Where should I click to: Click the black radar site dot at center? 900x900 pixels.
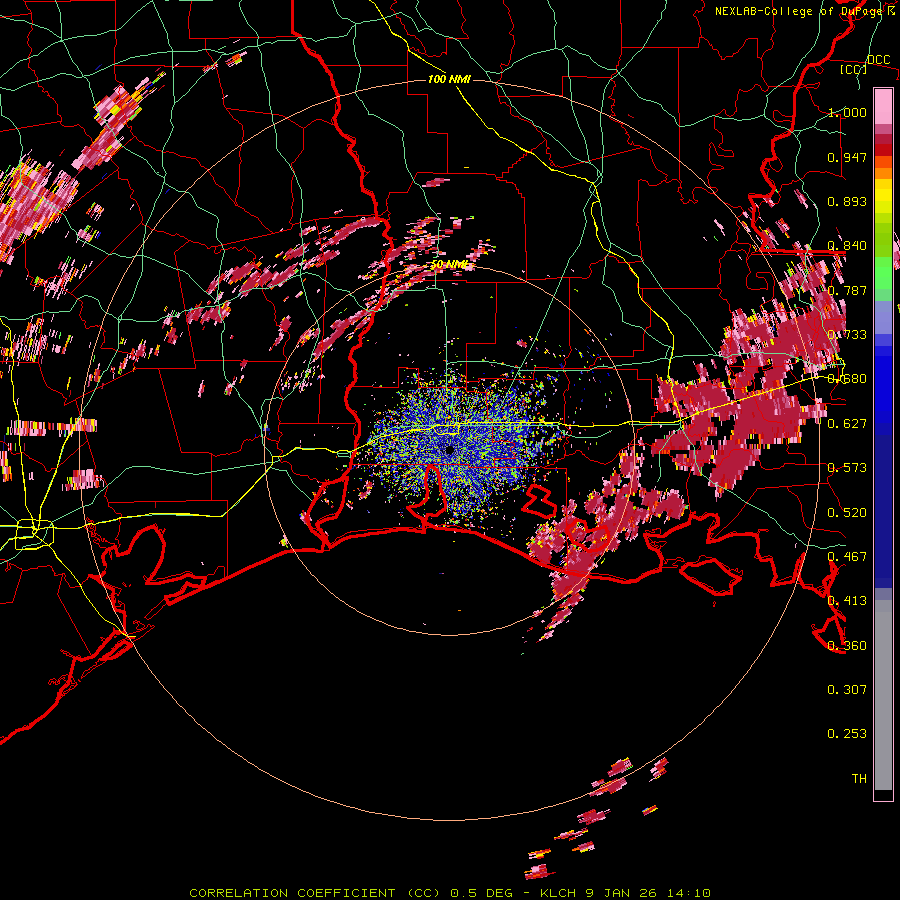coord(449,451)
